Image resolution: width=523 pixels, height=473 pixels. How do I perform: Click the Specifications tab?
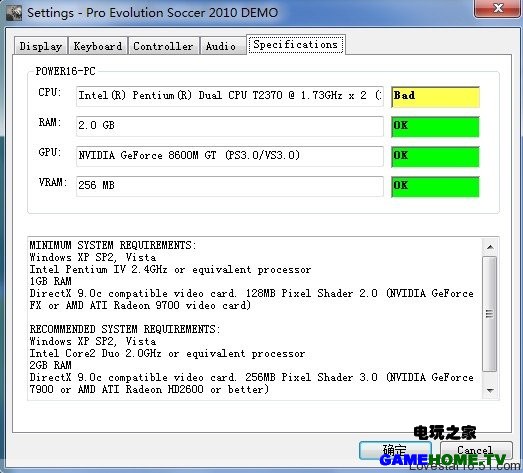pos(296,44)
